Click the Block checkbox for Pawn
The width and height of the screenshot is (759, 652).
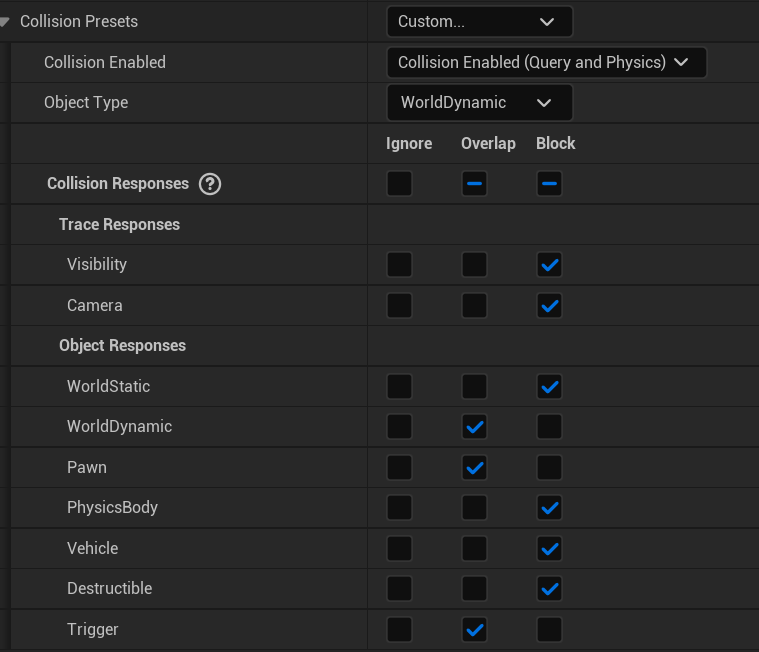coord(549,467)
